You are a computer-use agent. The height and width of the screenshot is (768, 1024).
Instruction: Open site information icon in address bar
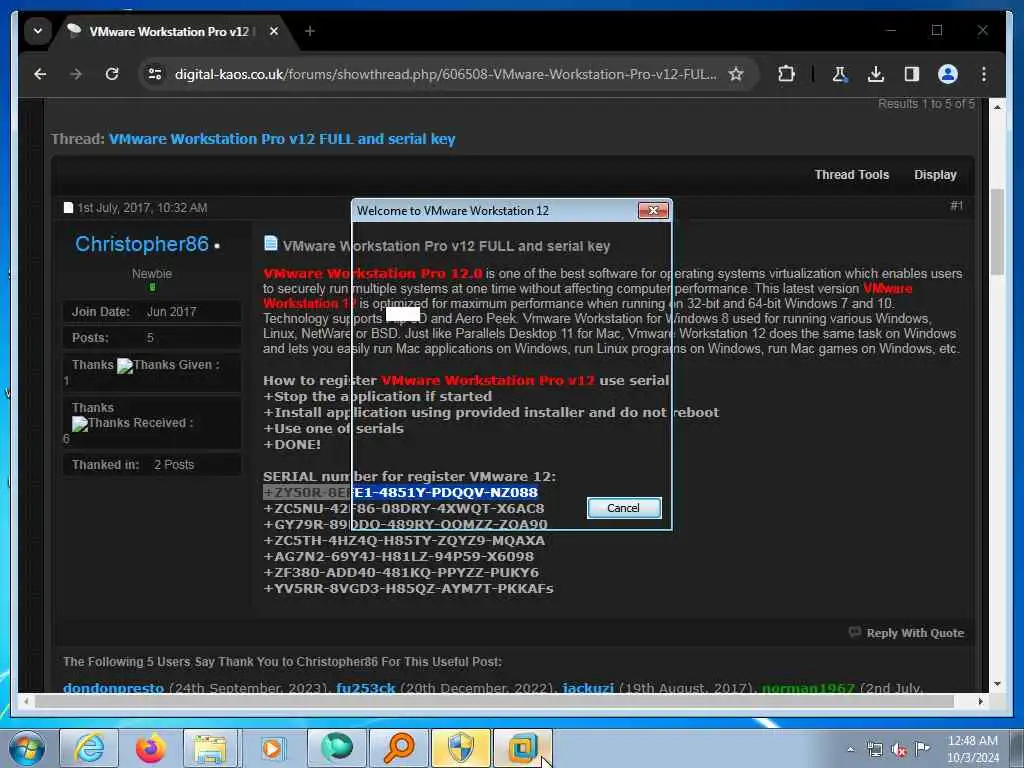[x=155, y=74]
